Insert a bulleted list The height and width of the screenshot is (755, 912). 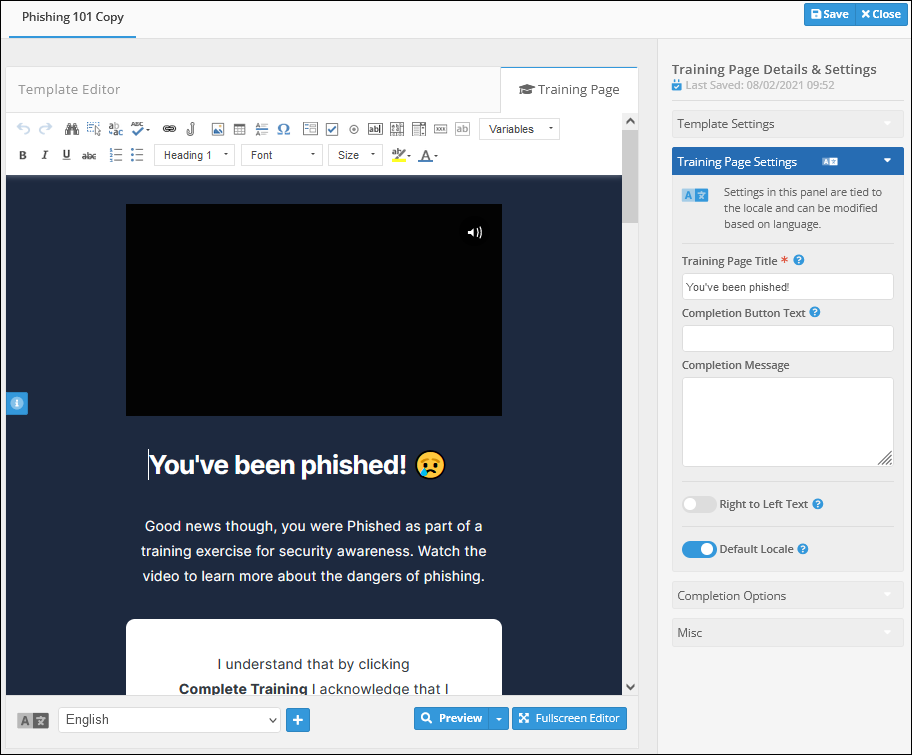[x=137, y=155]
